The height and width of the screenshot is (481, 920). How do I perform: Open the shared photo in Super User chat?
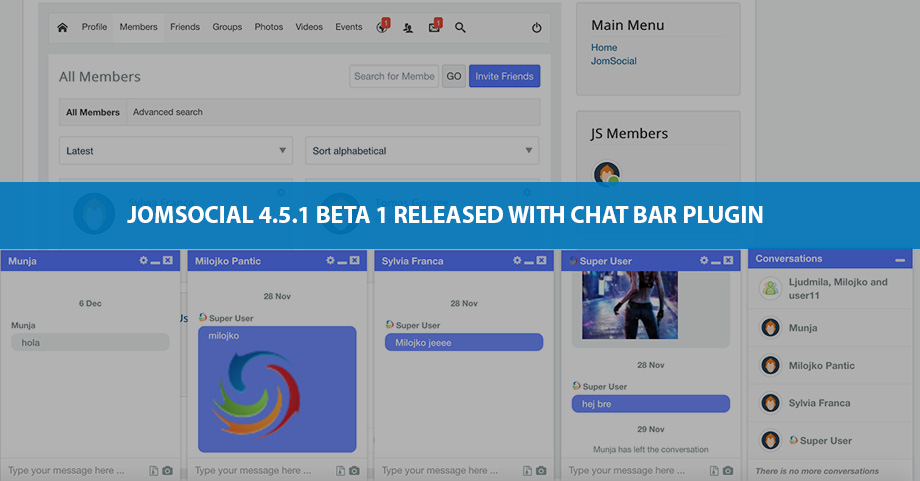630,304
